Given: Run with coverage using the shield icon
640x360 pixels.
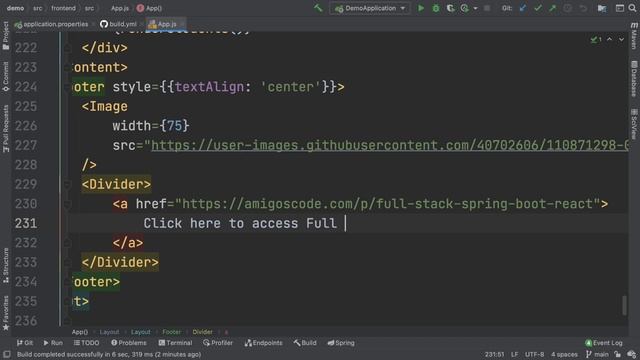Looking at the screenshot, I should 450,8.
